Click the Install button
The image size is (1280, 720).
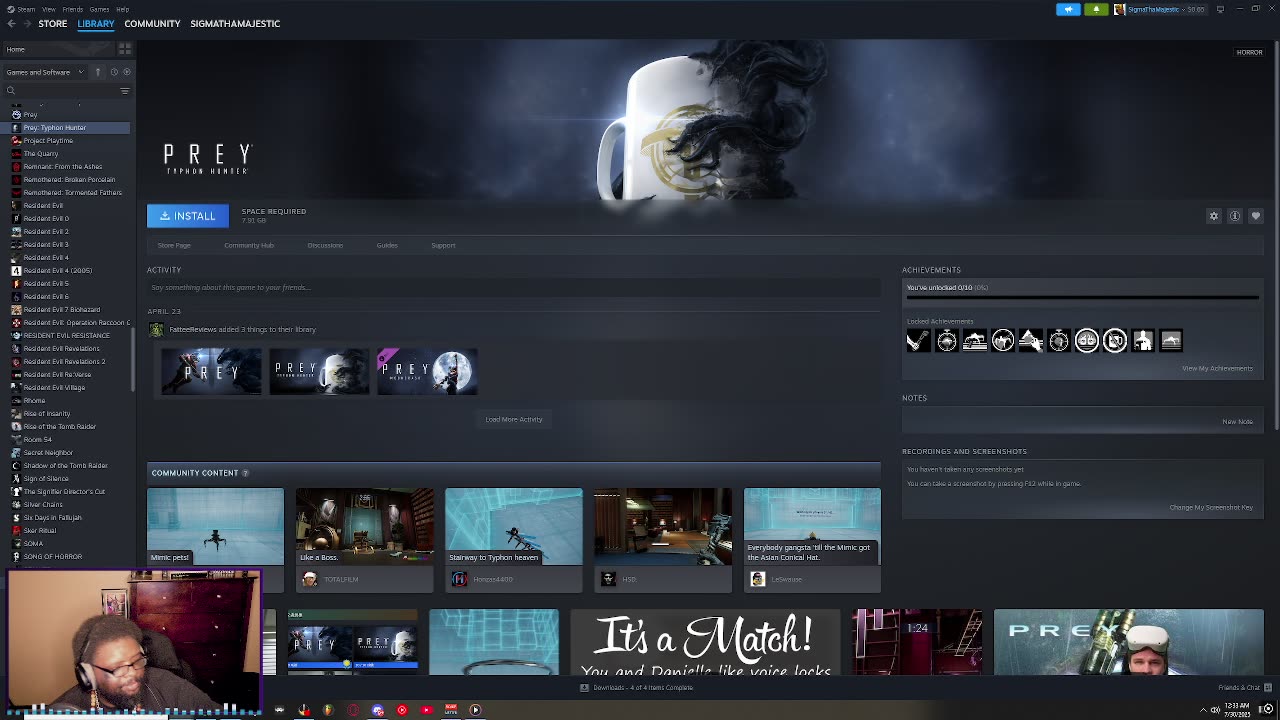click(188, 216)
